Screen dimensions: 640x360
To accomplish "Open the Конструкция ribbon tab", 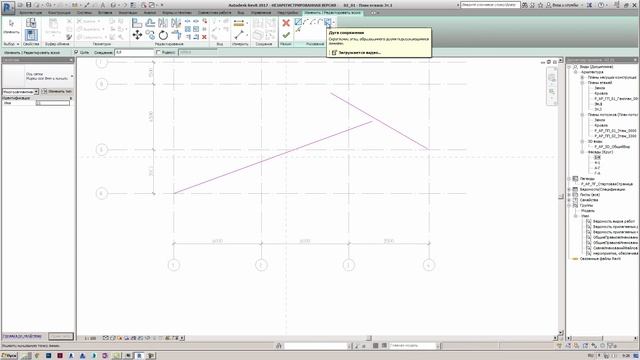I will pyautogui.click(x=60, y=13).
